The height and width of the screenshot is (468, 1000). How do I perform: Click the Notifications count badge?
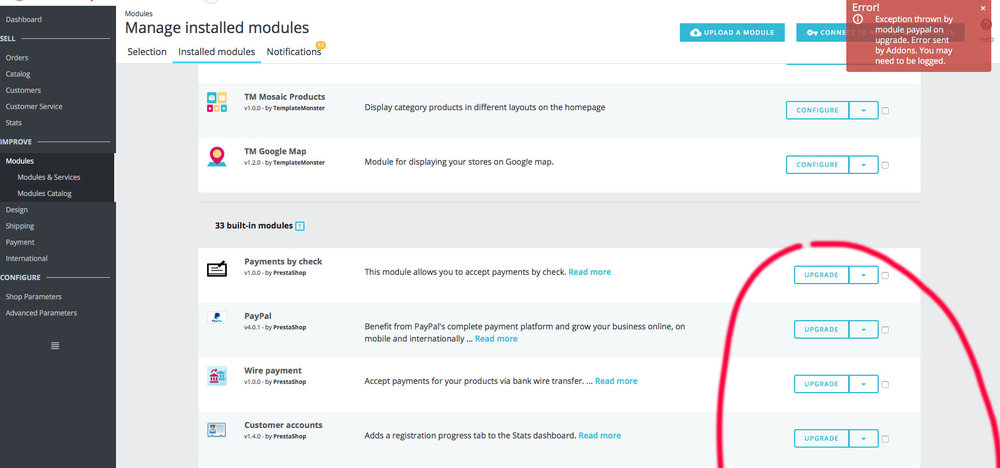coord(321,45)
